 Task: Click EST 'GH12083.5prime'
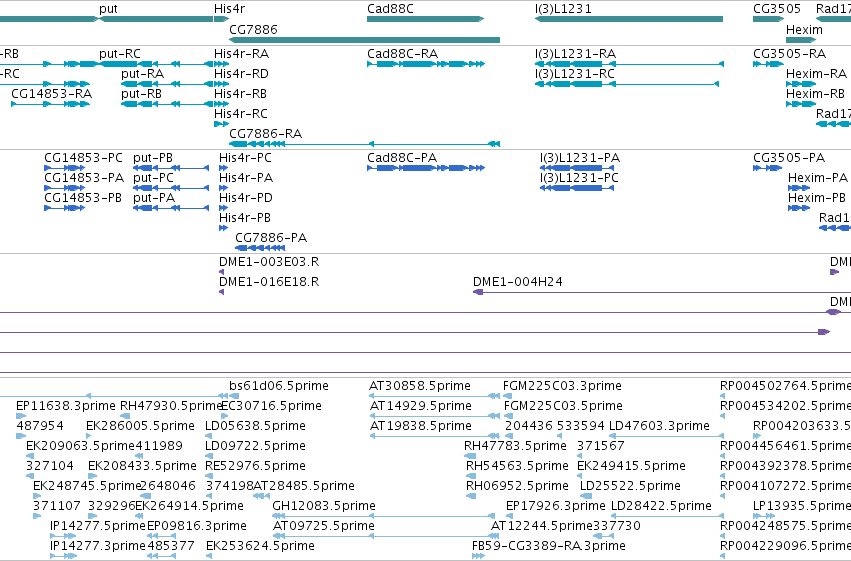coord(323,507)
